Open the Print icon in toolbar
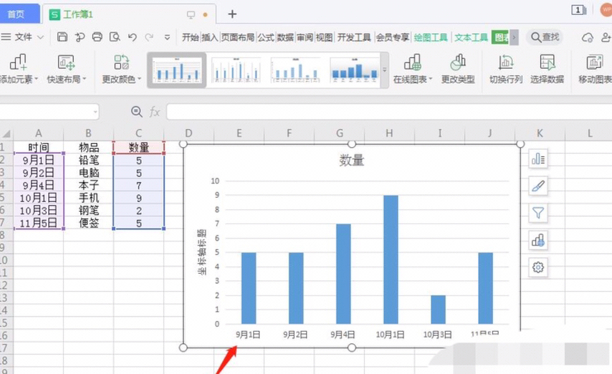This screenshot has height=374, width=612. pyautogui.click(x=97, y=37)
